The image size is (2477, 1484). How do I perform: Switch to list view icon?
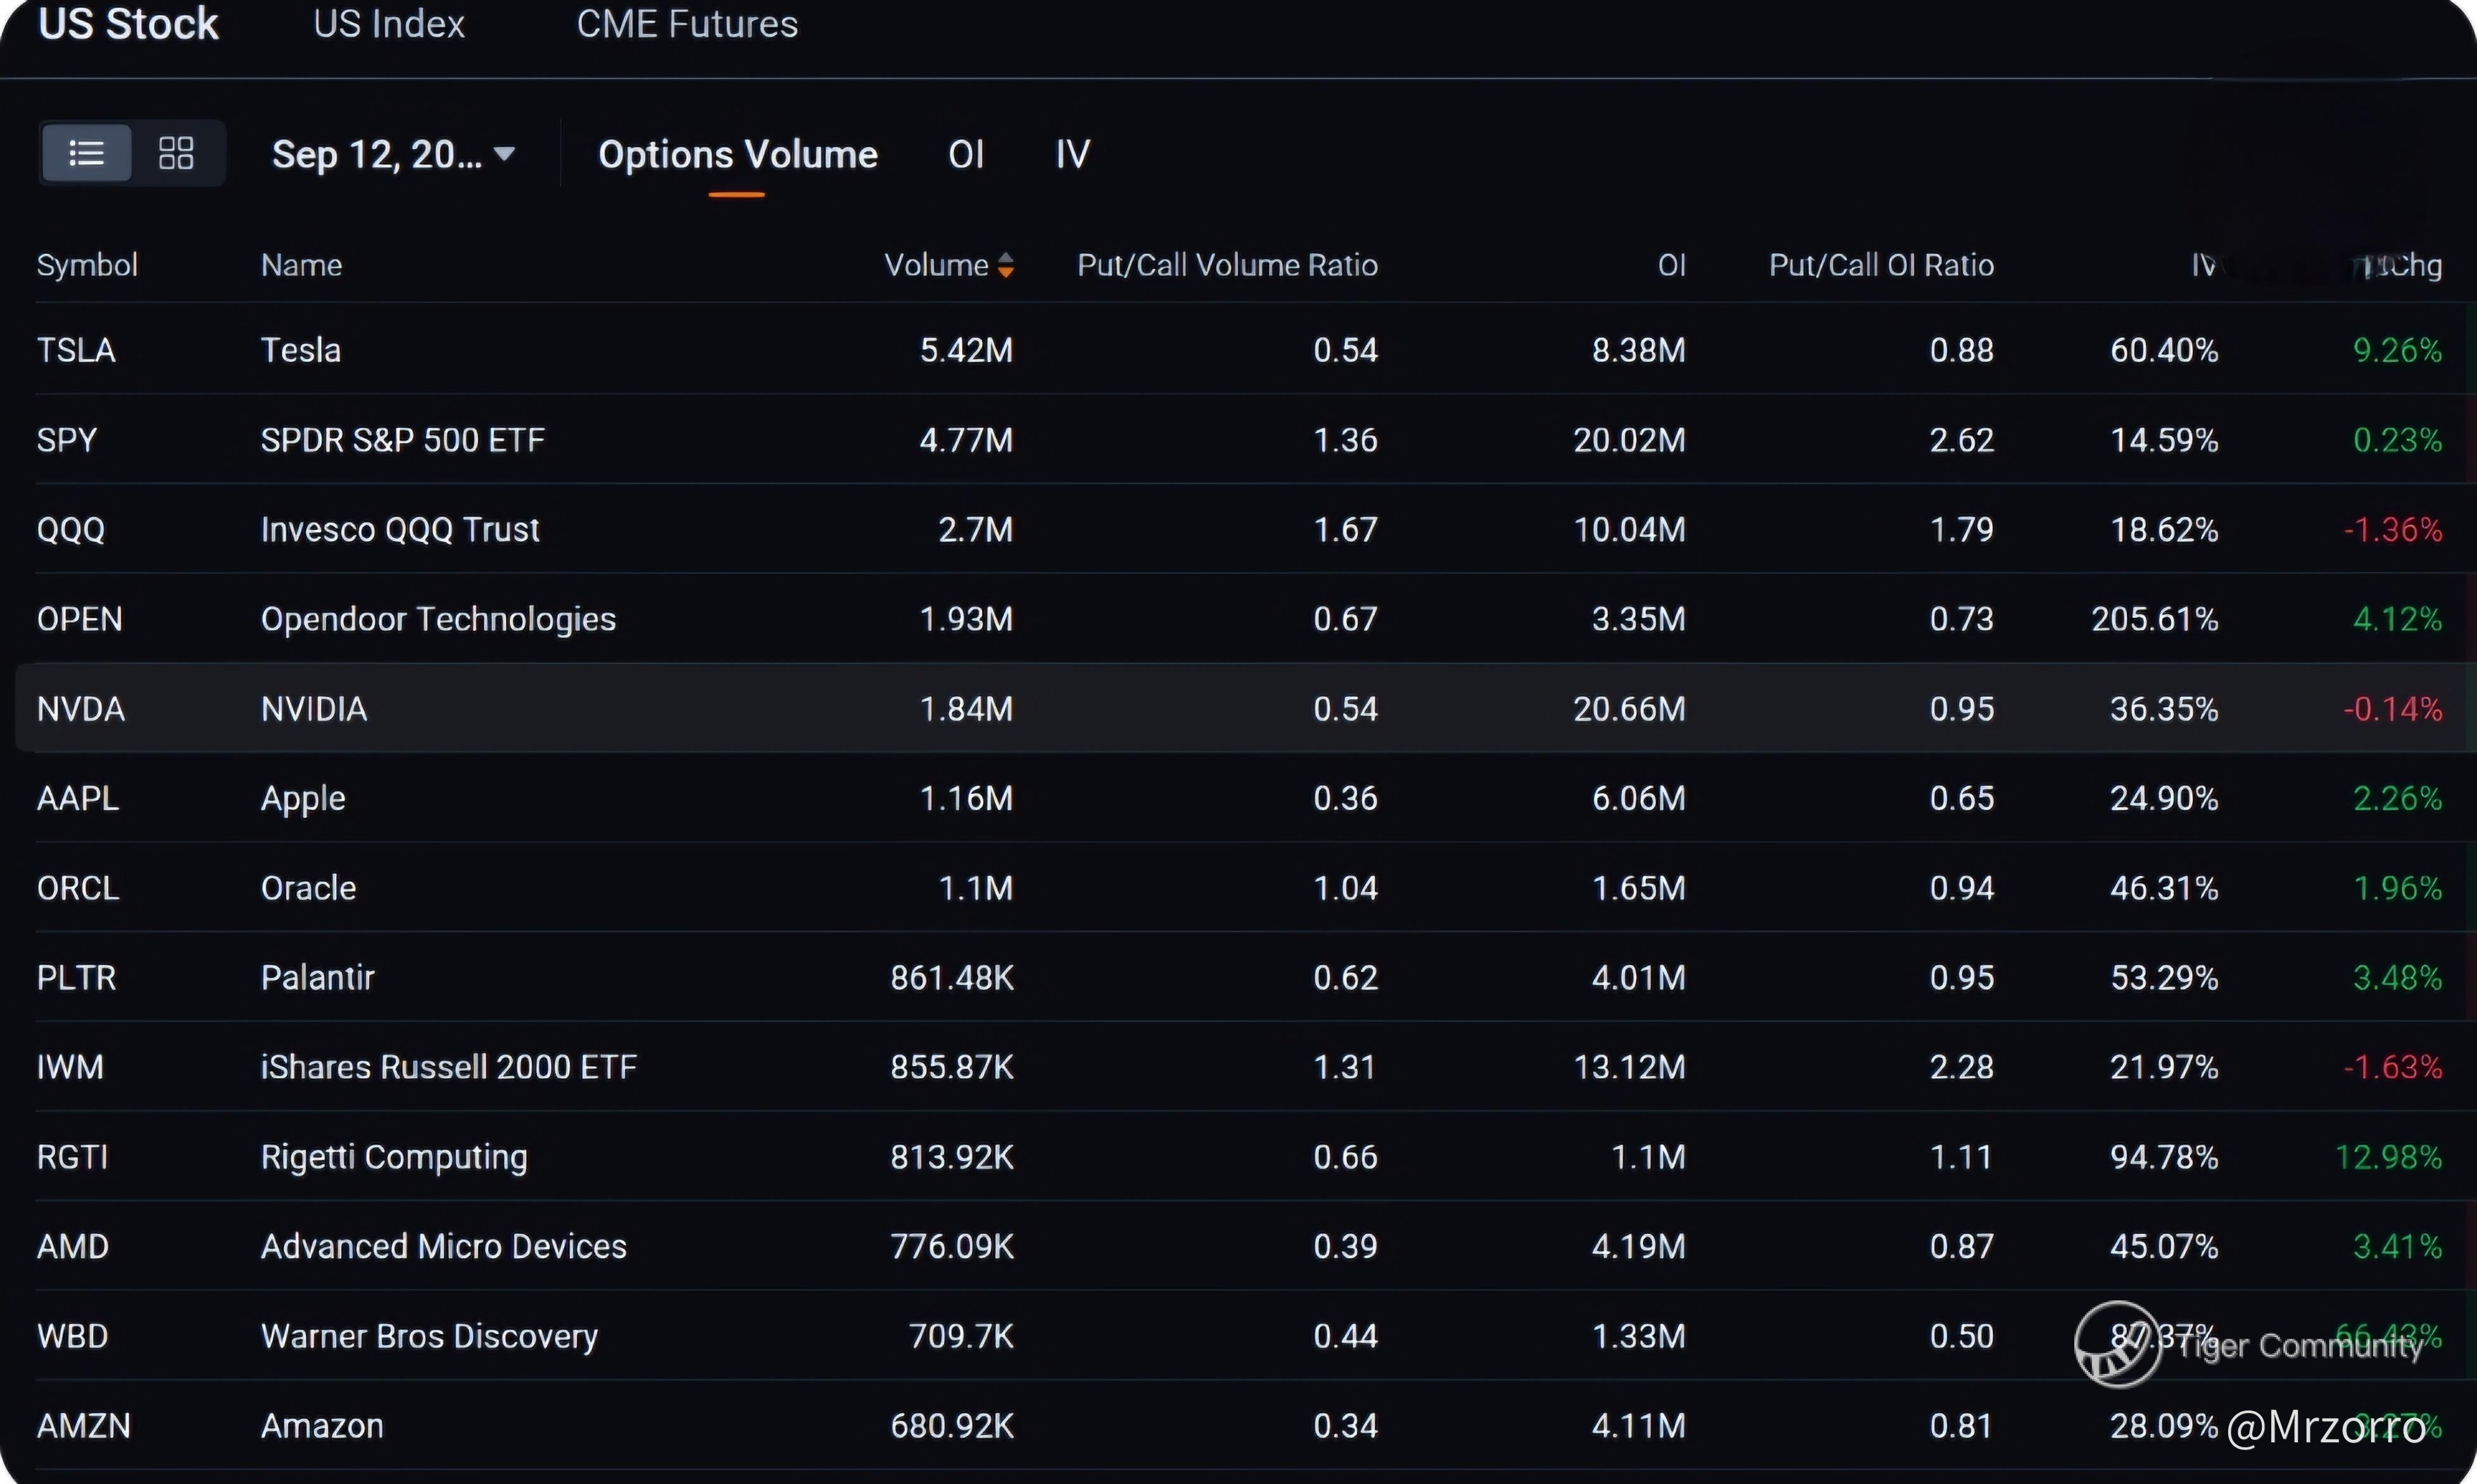86,153
